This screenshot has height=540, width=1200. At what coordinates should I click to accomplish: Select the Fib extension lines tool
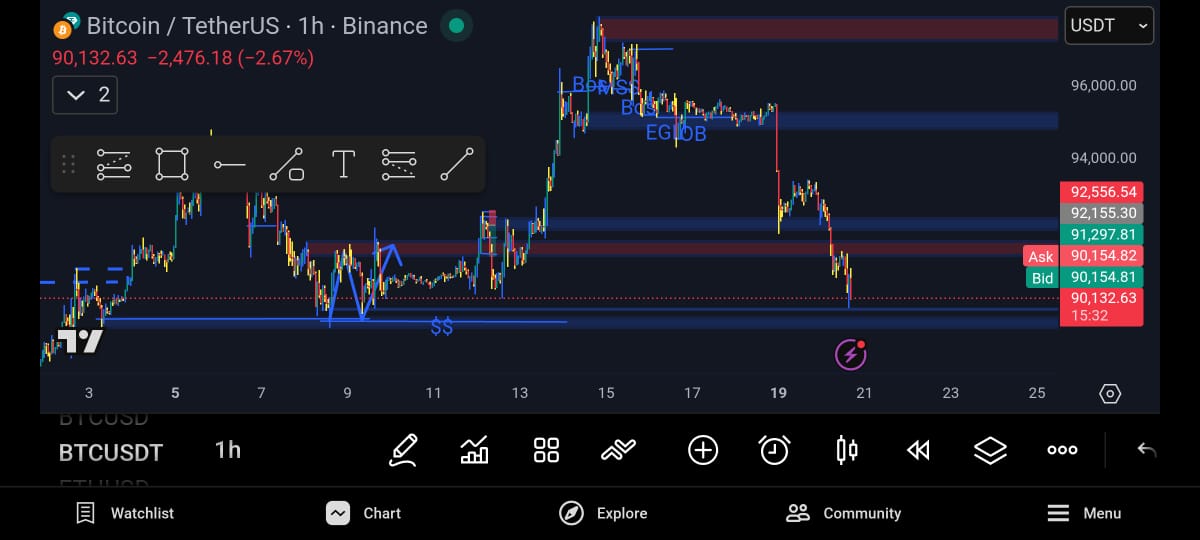pyautogui.click(x=399, y=164)
